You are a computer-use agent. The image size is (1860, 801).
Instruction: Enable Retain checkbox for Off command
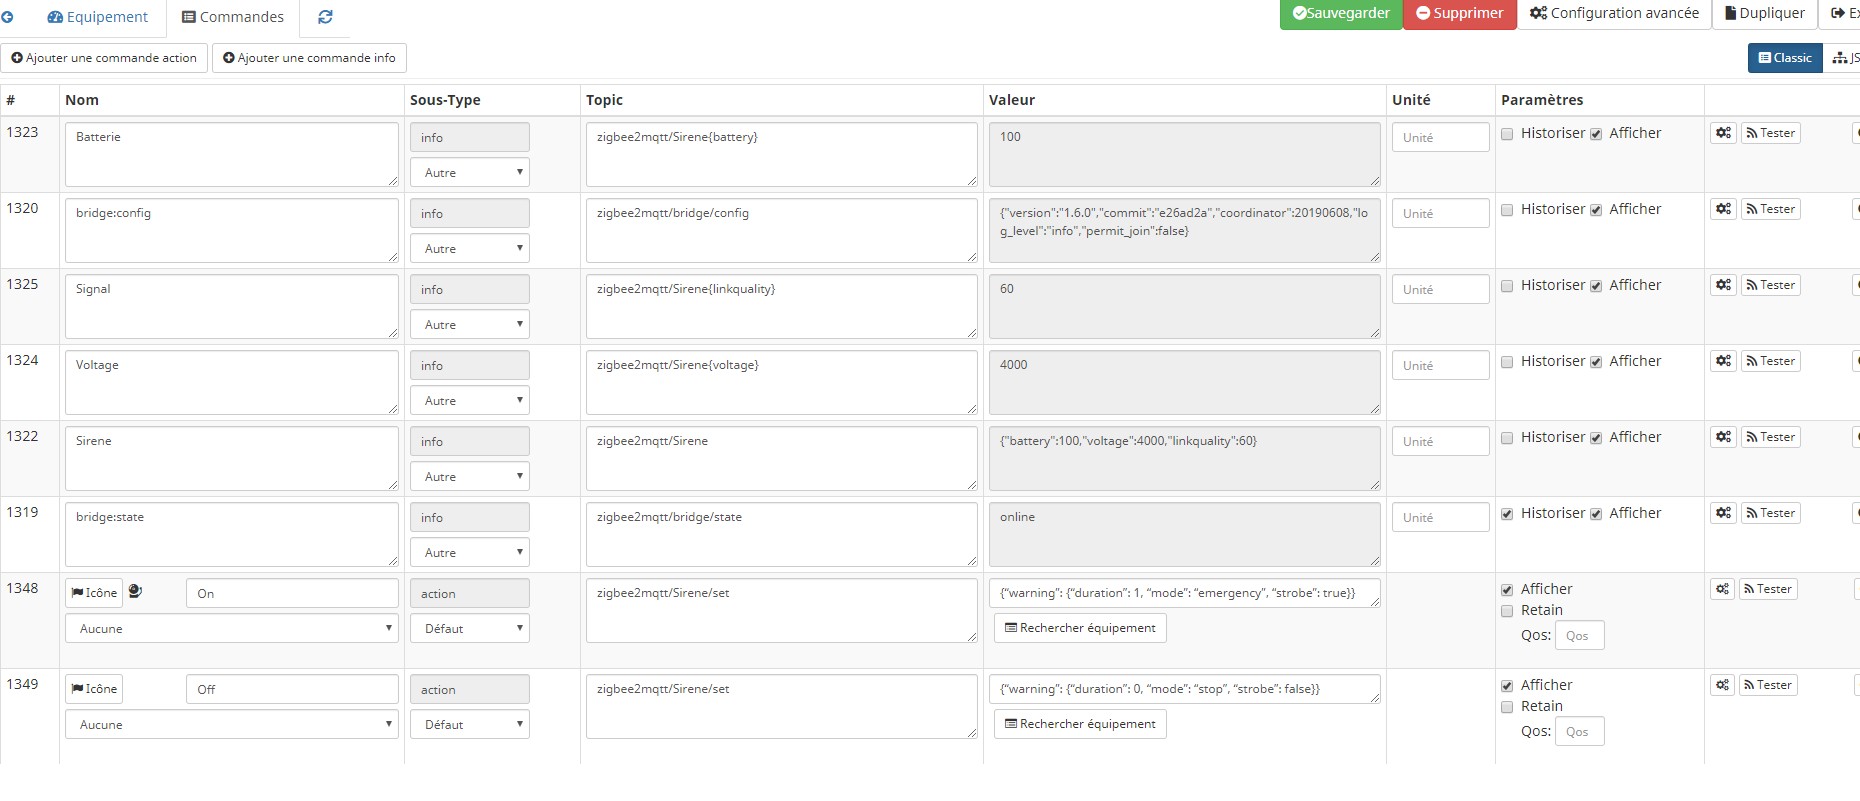1507,707
